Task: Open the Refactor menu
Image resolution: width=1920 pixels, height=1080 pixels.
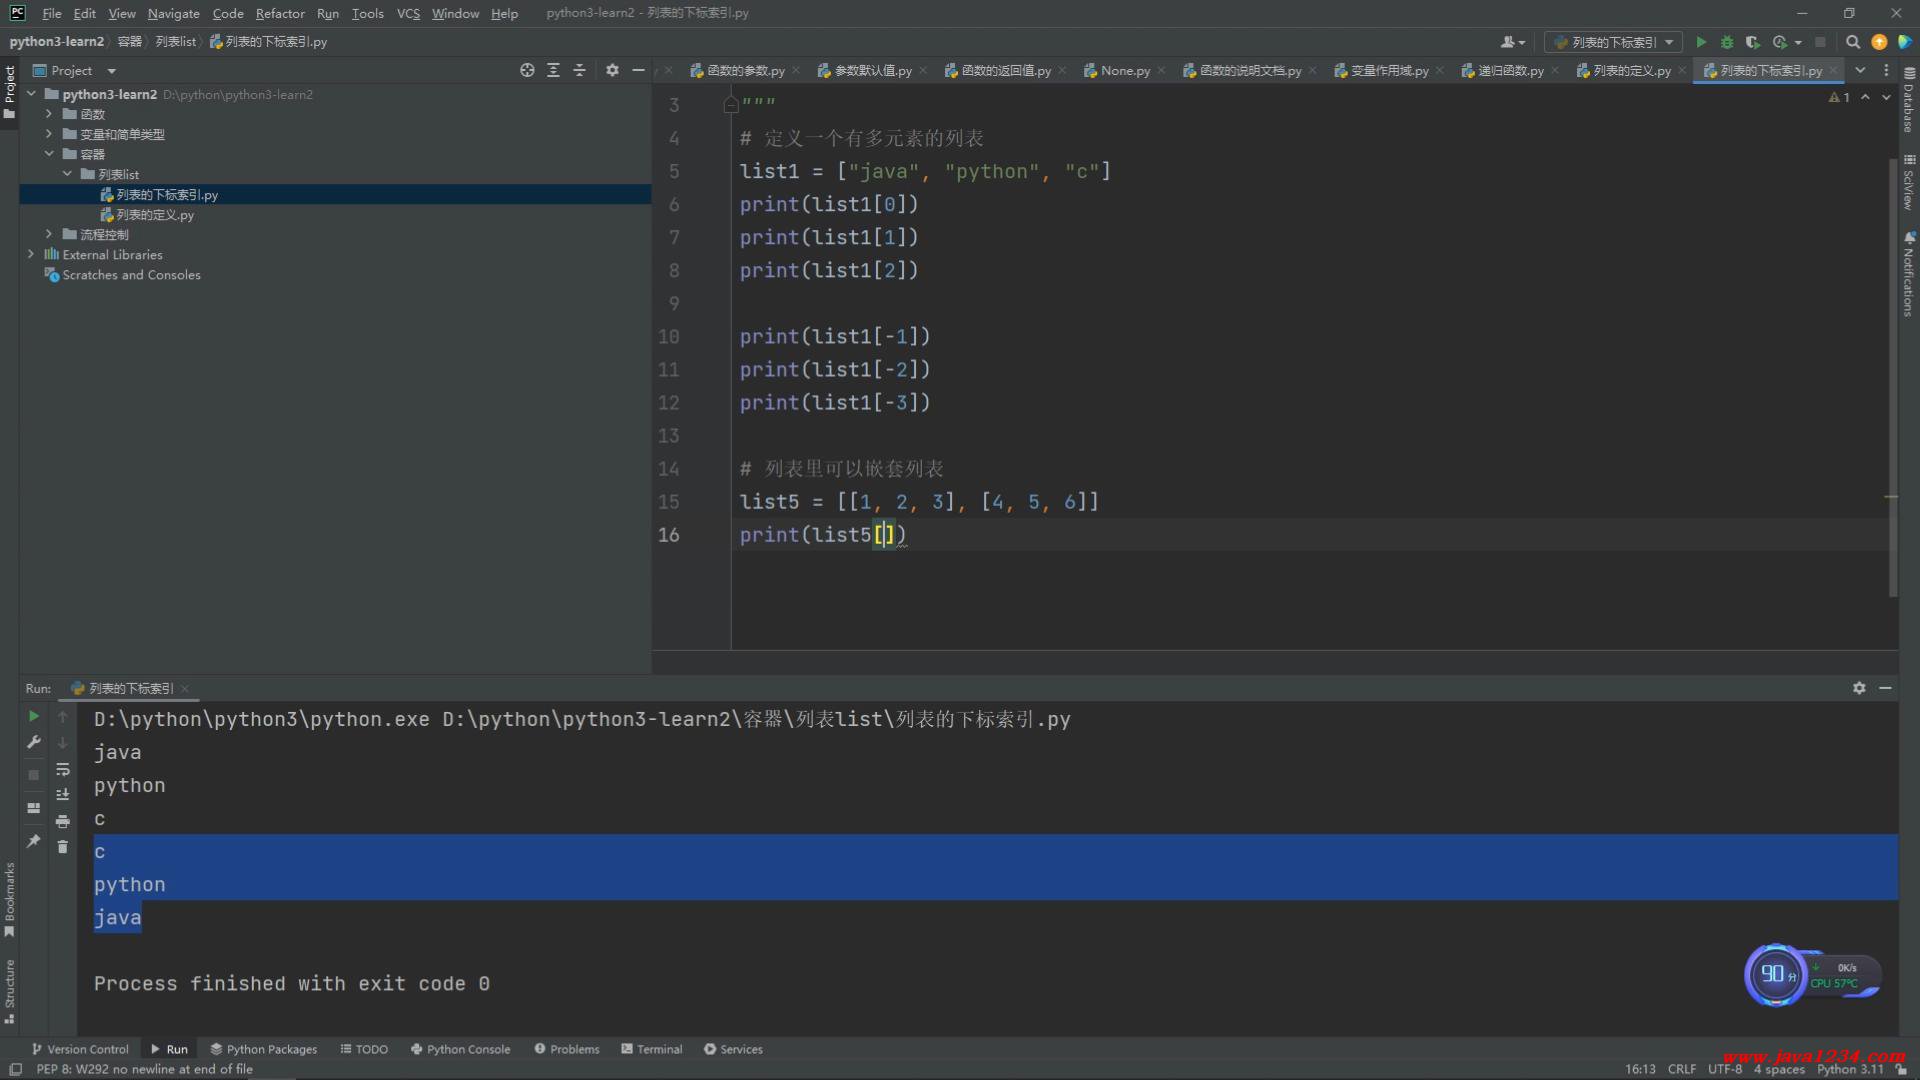Action: click(279, 13)
